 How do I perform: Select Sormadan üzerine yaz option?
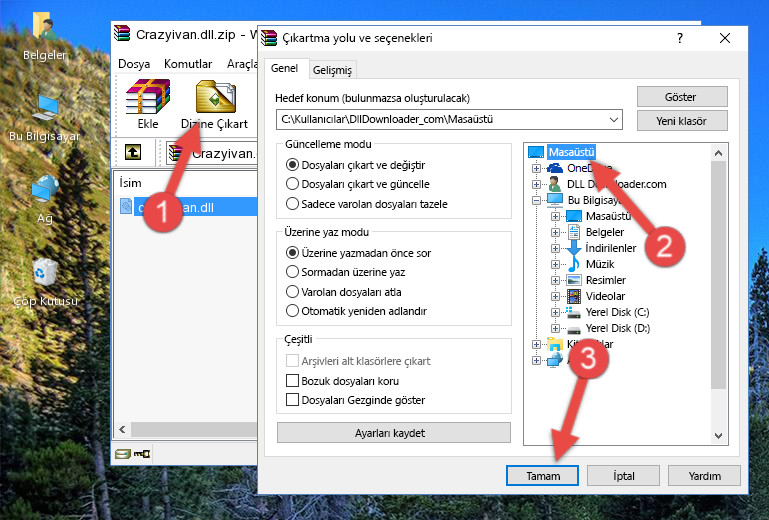tap(345, 272)
